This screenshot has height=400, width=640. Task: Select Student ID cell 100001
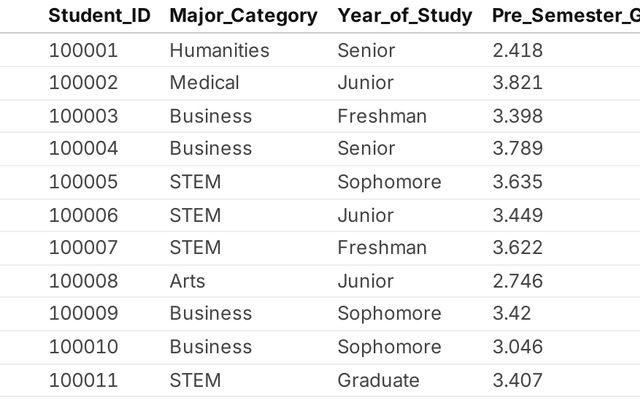(83, 51)
